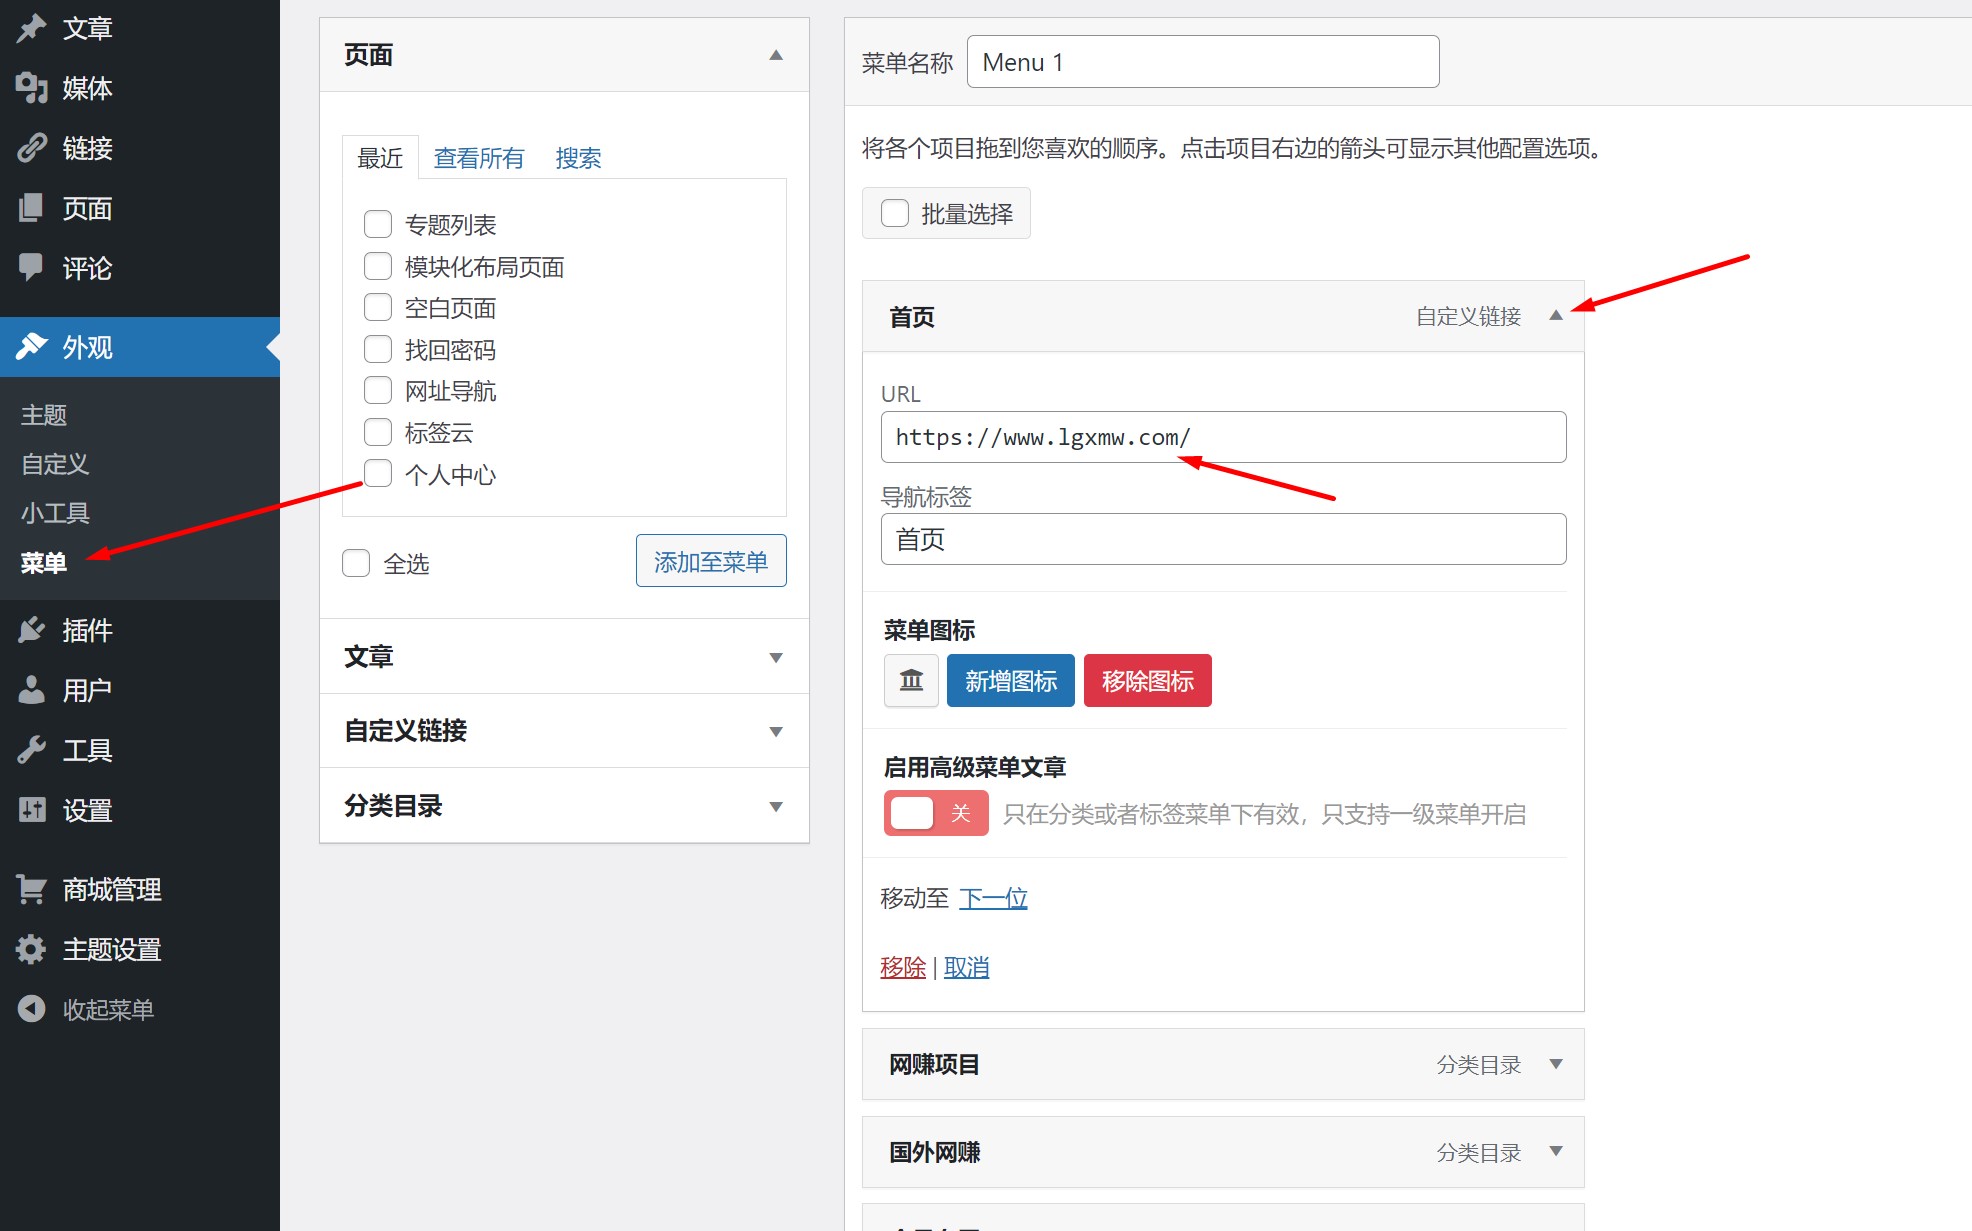Collapse the 首页 menu item arrow

click(x=1555, y=316)
